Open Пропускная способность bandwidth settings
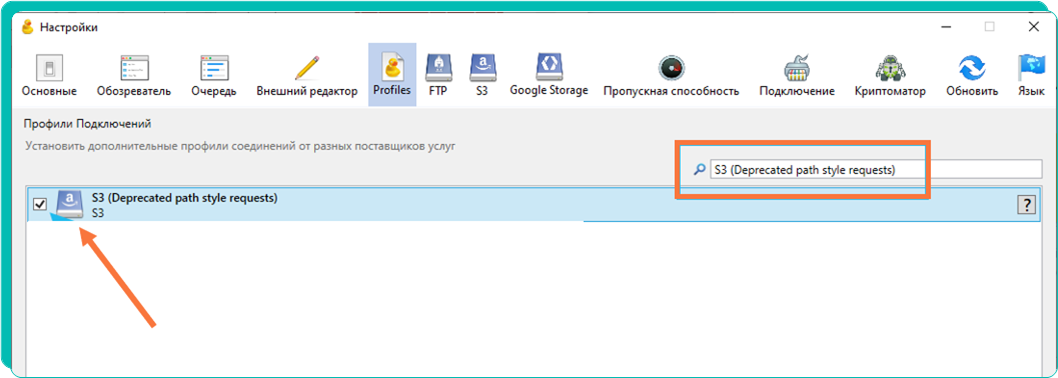The height and width of the screenshot is (378, 1058). [671, 76]
